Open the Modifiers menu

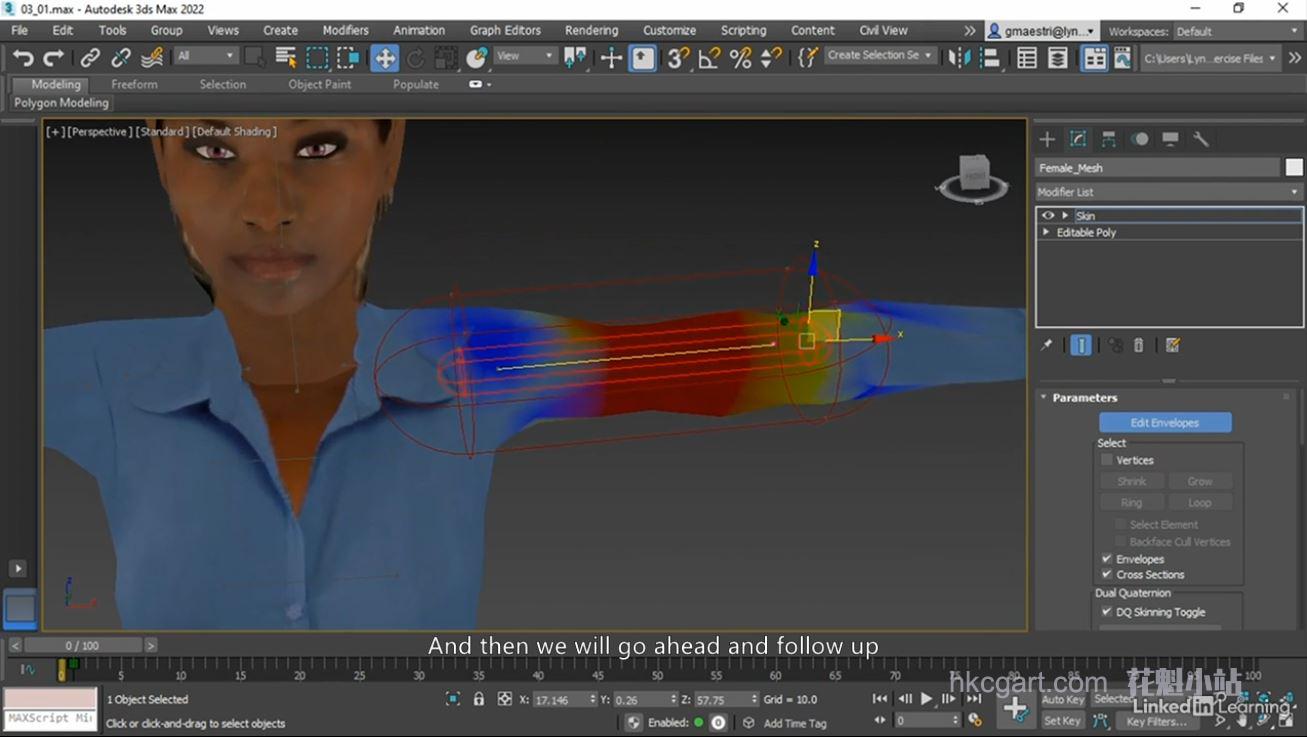click(345, 30)
